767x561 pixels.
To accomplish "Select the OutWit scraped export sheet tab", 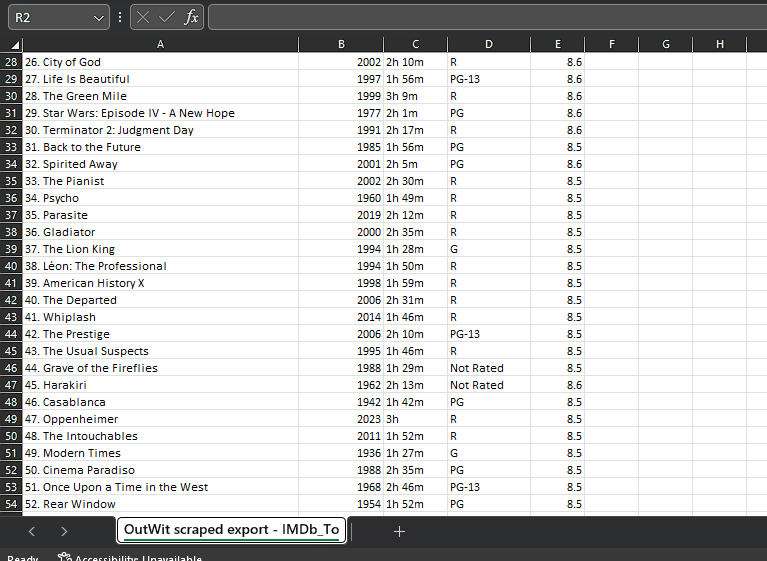I will pyautogui.click(x=231, y=530).
